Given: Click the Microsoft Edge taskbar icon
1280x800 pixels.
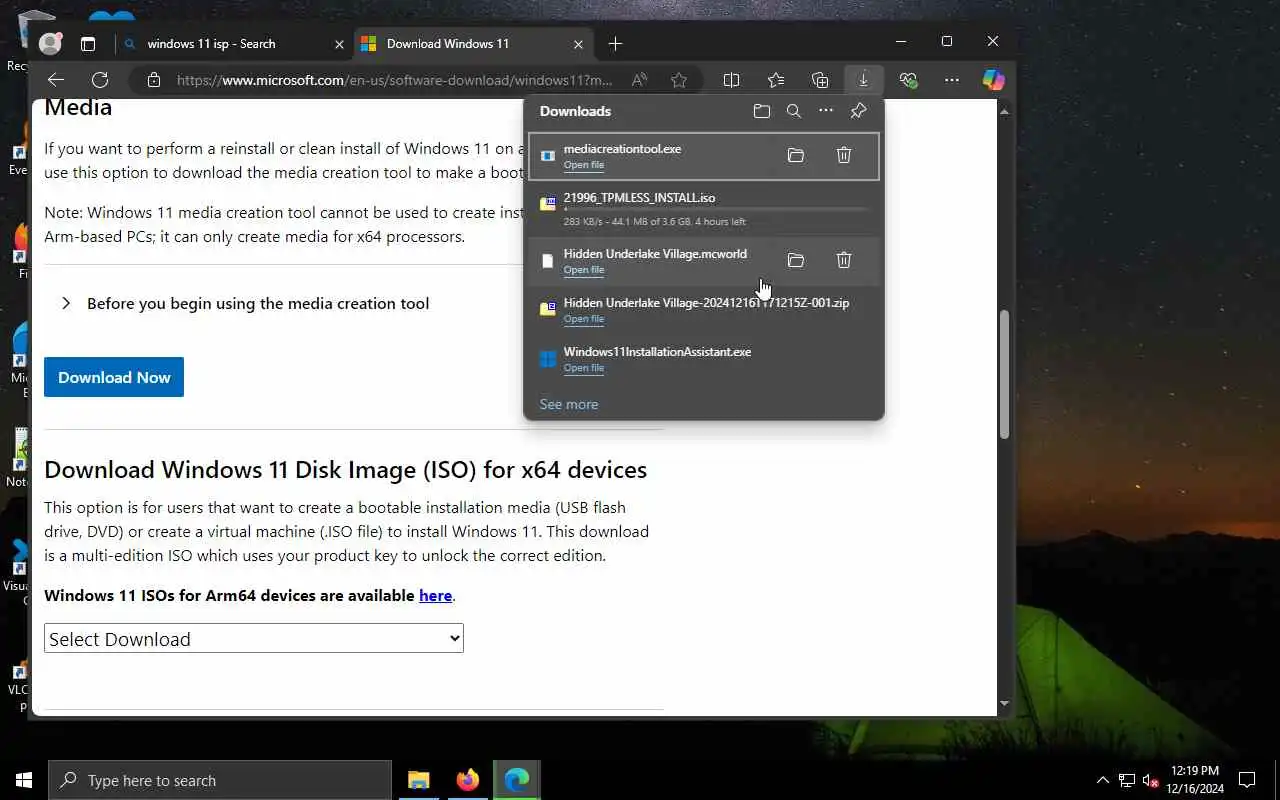Looking at the screenshot, I should pyautogui.click(x=516, y=780).
